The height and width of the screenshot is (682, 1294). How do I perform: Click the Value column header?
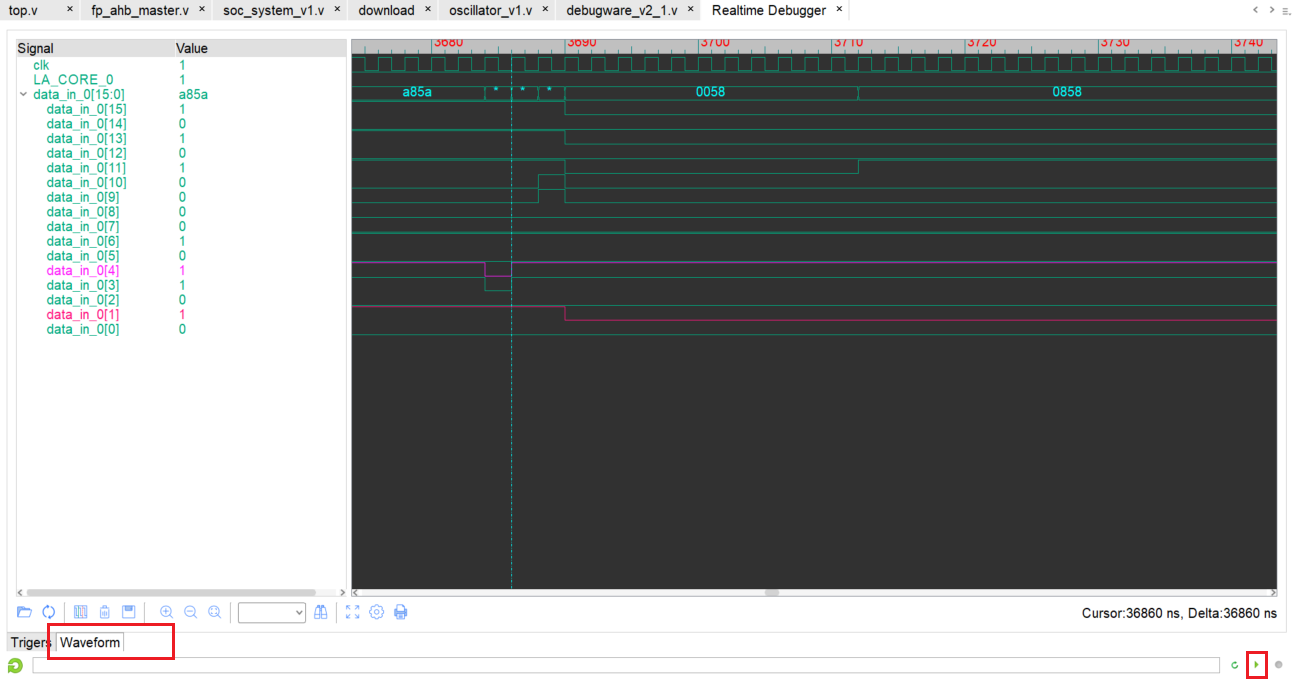tap(191, 48)
